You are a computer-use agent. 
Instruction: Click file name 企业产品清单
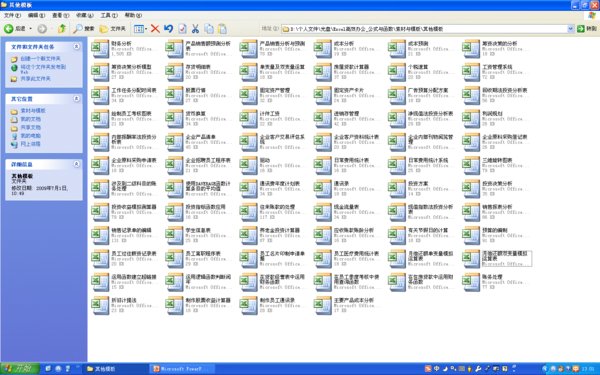[201, 137]
